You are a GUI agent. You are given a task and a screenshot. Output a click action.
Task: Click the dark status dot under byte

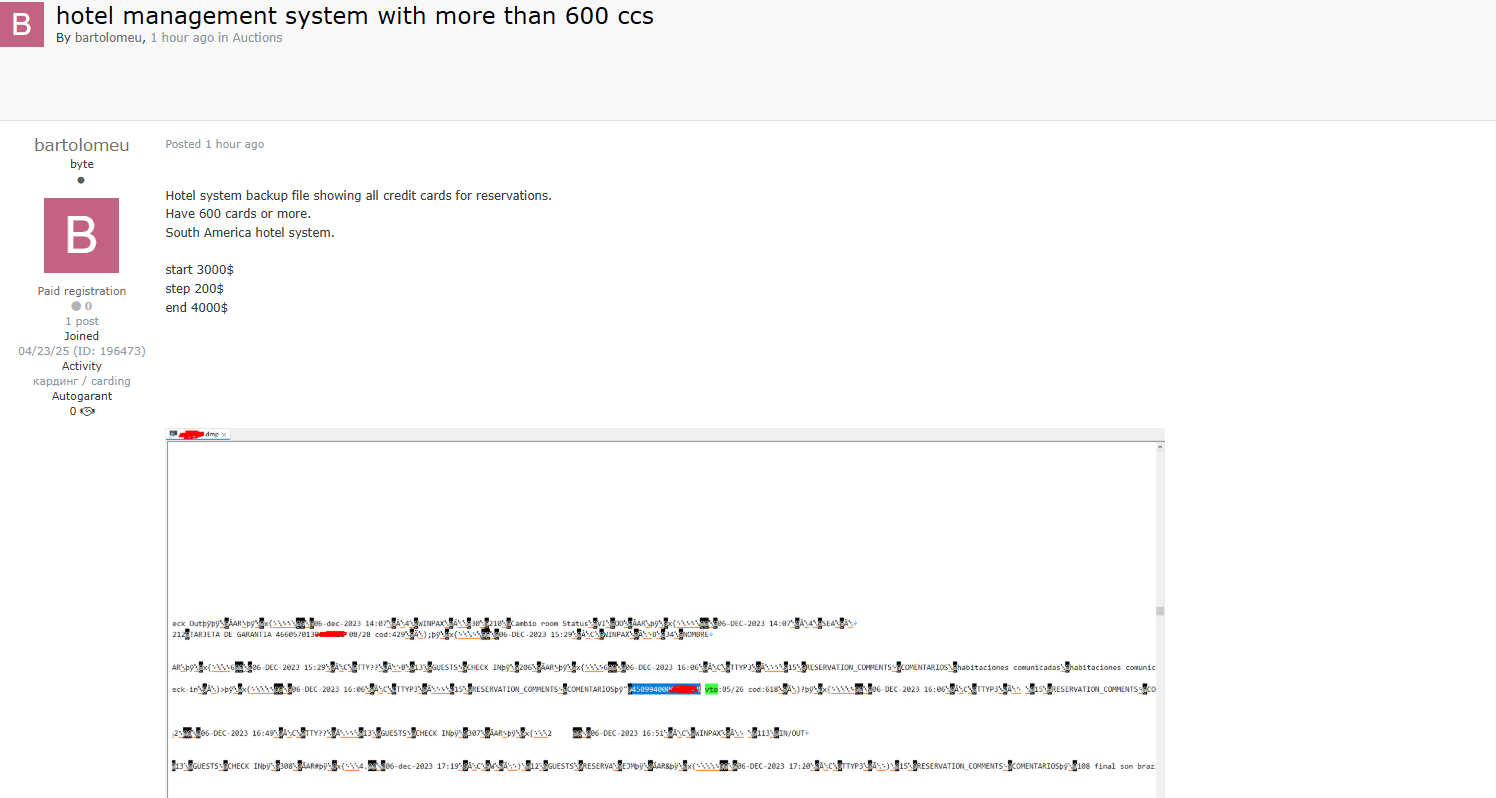click(81, 180)
